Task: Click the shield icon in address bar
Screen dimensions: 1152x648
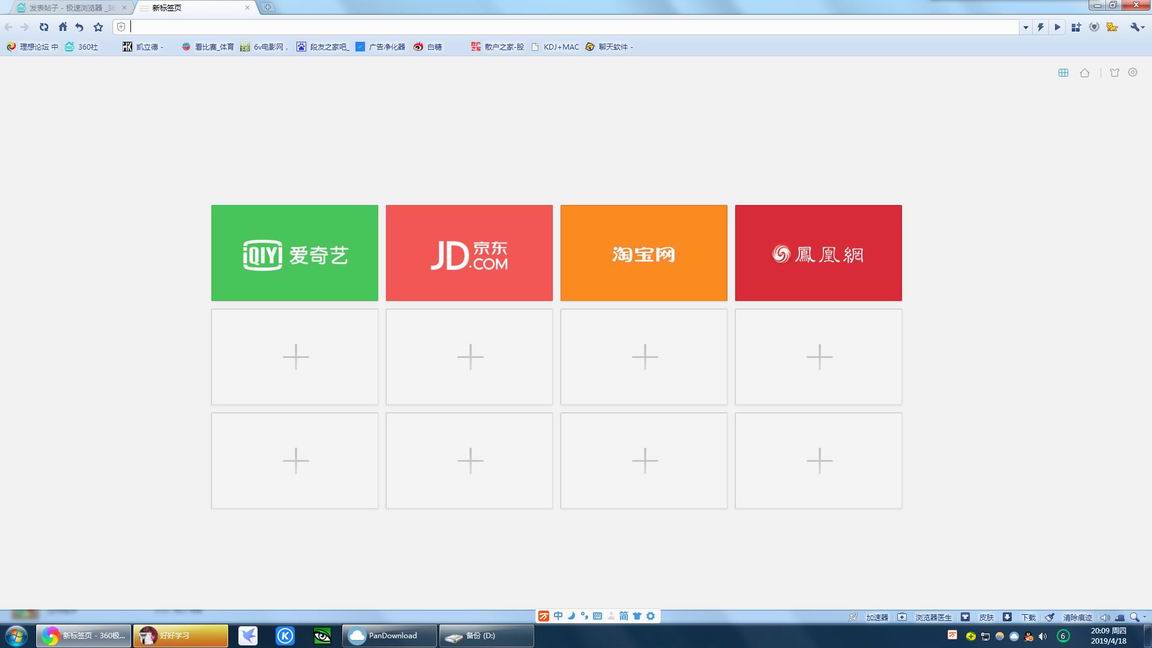Action: click(x=121, y=27)
